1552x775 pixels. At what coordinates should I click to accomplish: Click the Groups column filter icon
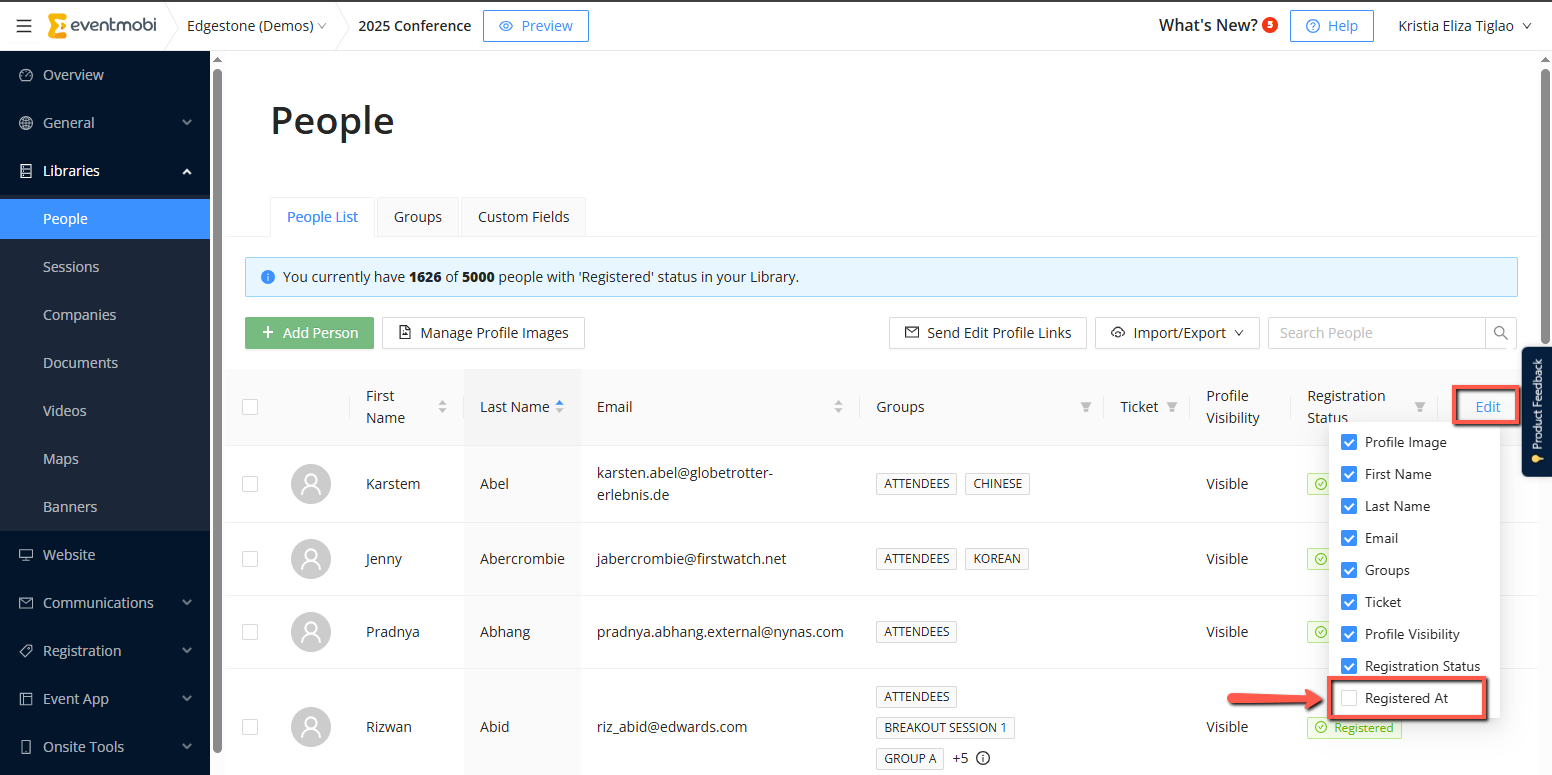point(1085,407)
